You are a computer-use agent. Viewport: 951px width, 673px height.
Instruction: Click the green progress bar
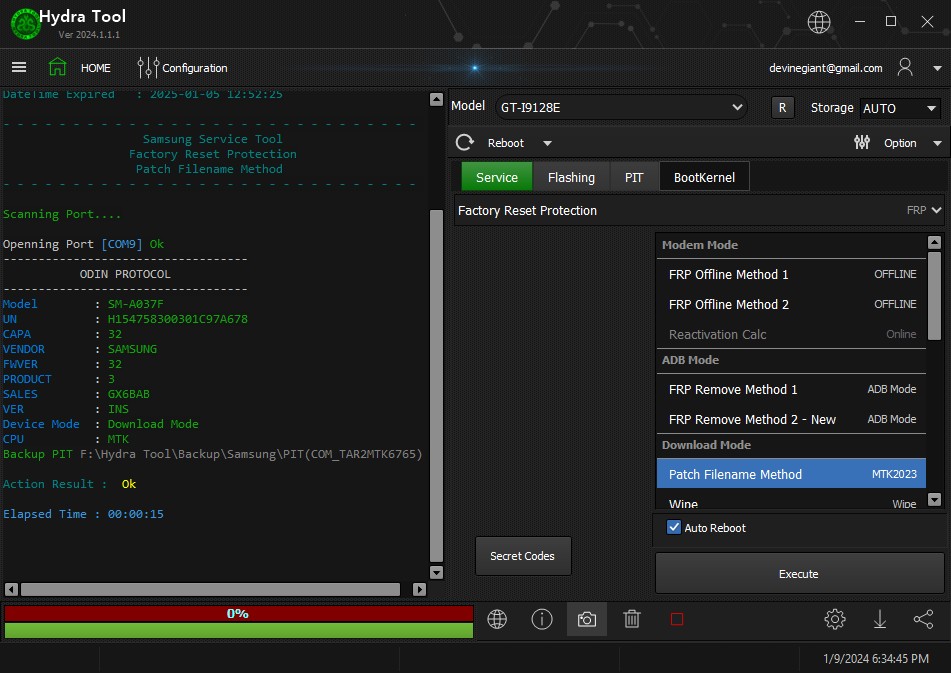[x=238, y=630]
